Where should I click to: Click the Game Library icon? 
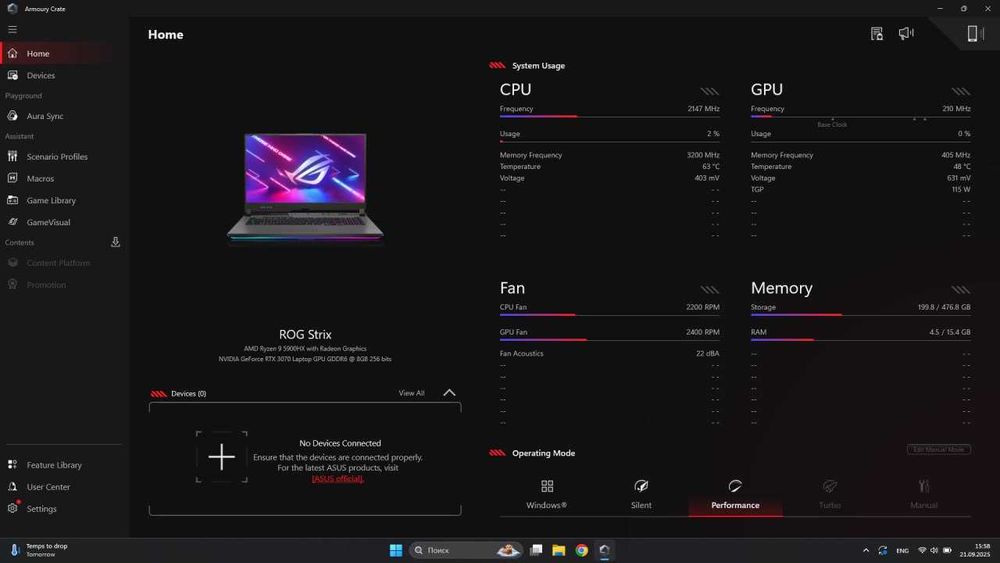[x=13, y=200]
